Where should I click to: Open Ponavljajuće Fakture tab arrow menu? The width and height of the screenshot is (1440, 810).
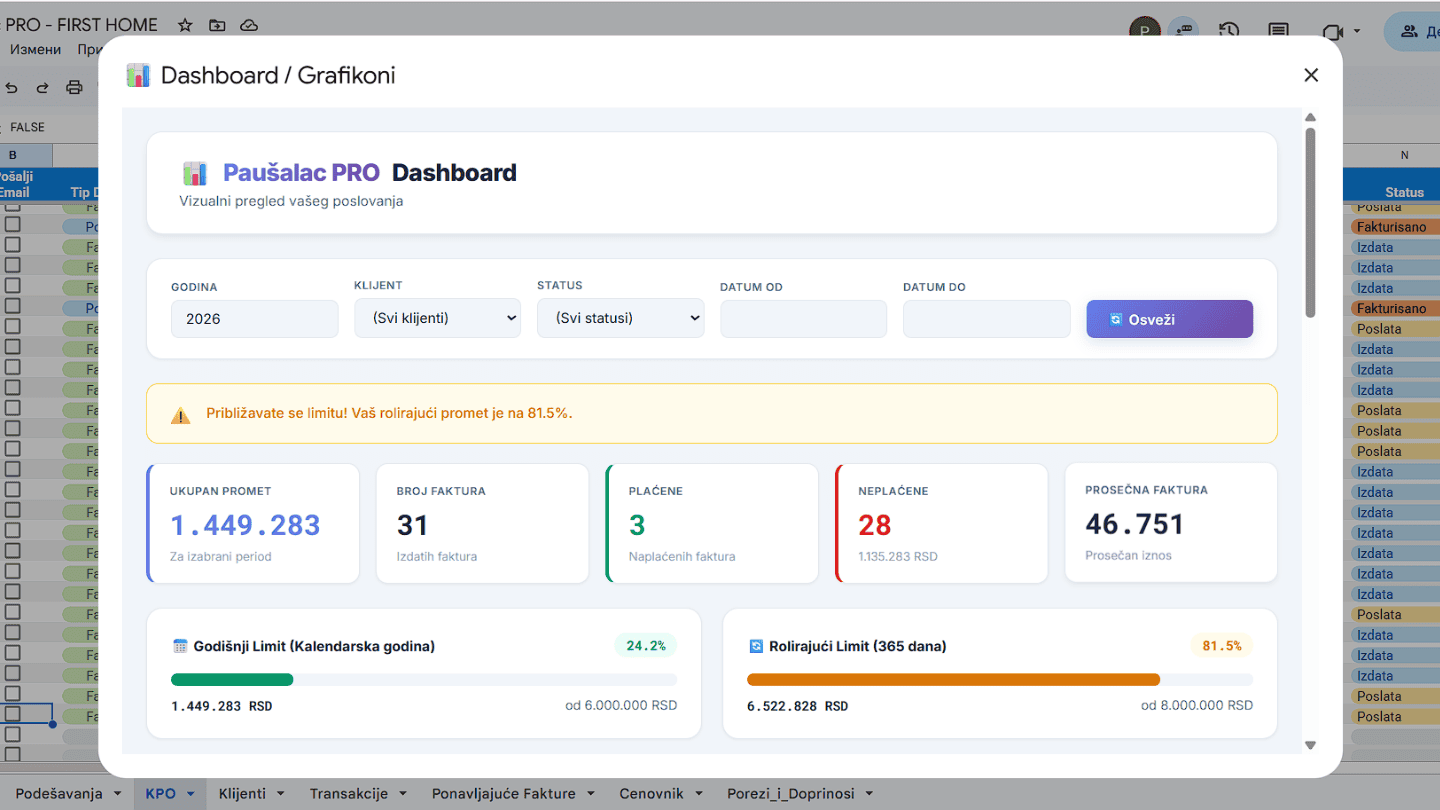click(x=590, y=794)
